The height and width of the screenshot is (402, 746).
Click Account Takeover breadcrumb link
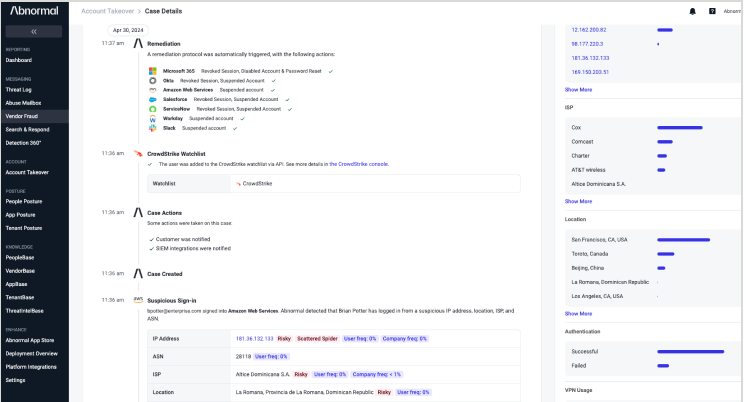pos(108,11)
